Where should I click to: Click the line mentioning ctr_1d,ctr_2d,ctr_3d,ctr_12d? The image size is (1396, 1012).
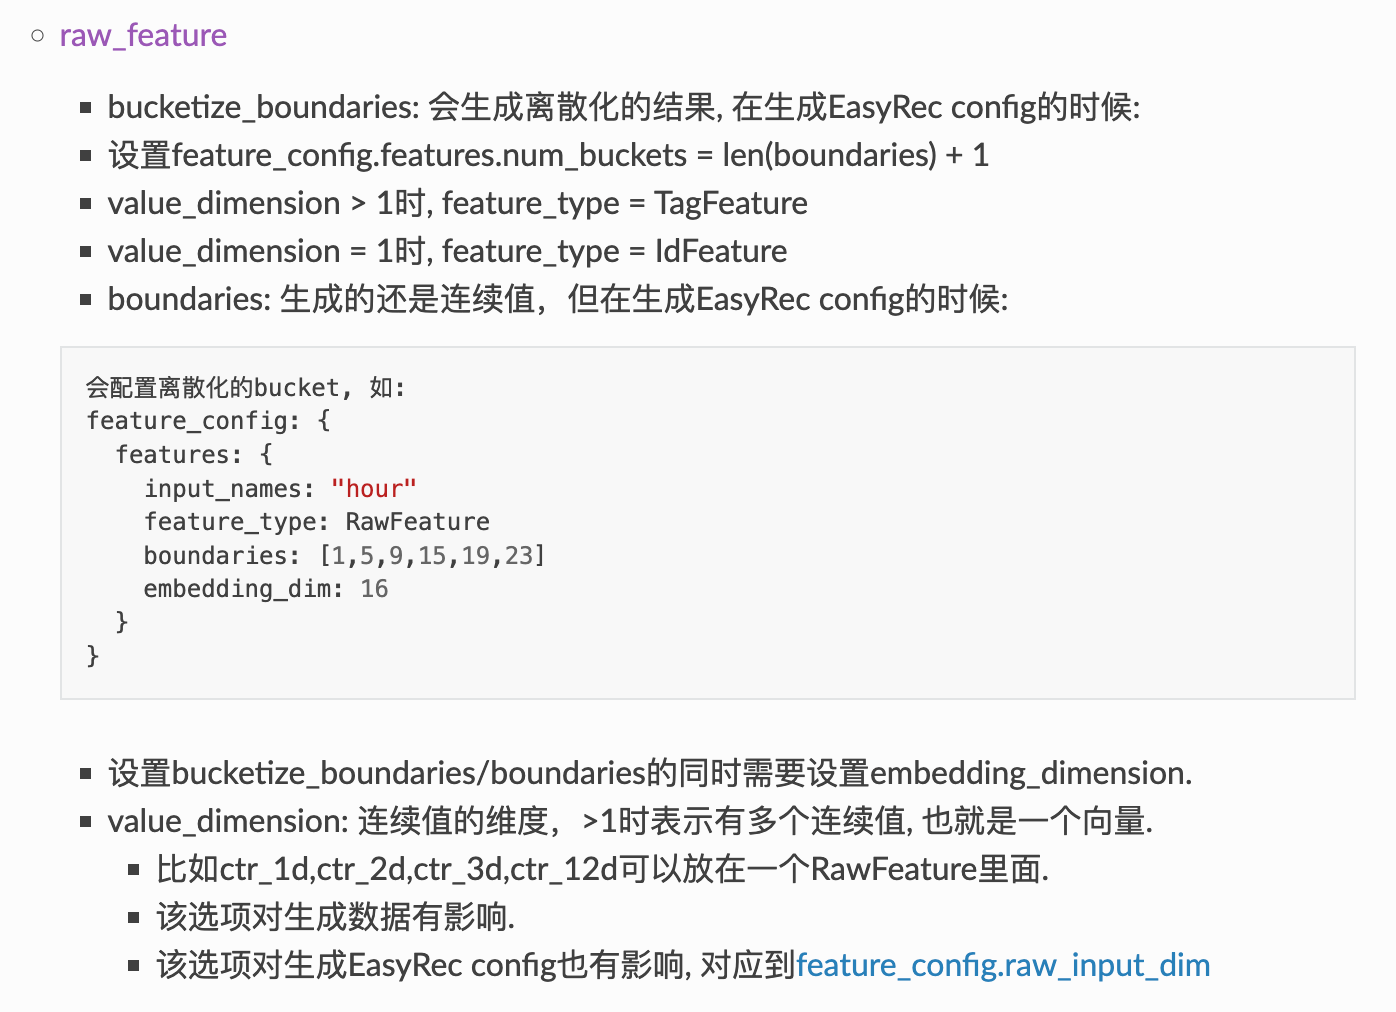coord(602,869)
